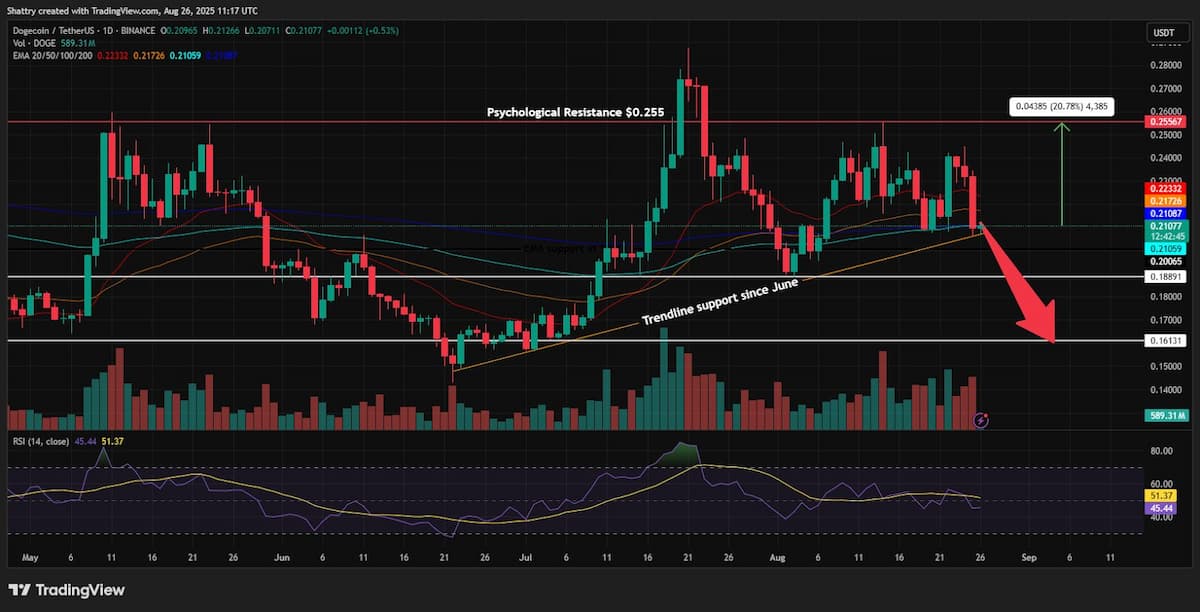This screenshot has width=1200, height=612.
Task: Select the Psychological Resistance $0.255 label
Action: pyautogui.click(x=575, y=112)
